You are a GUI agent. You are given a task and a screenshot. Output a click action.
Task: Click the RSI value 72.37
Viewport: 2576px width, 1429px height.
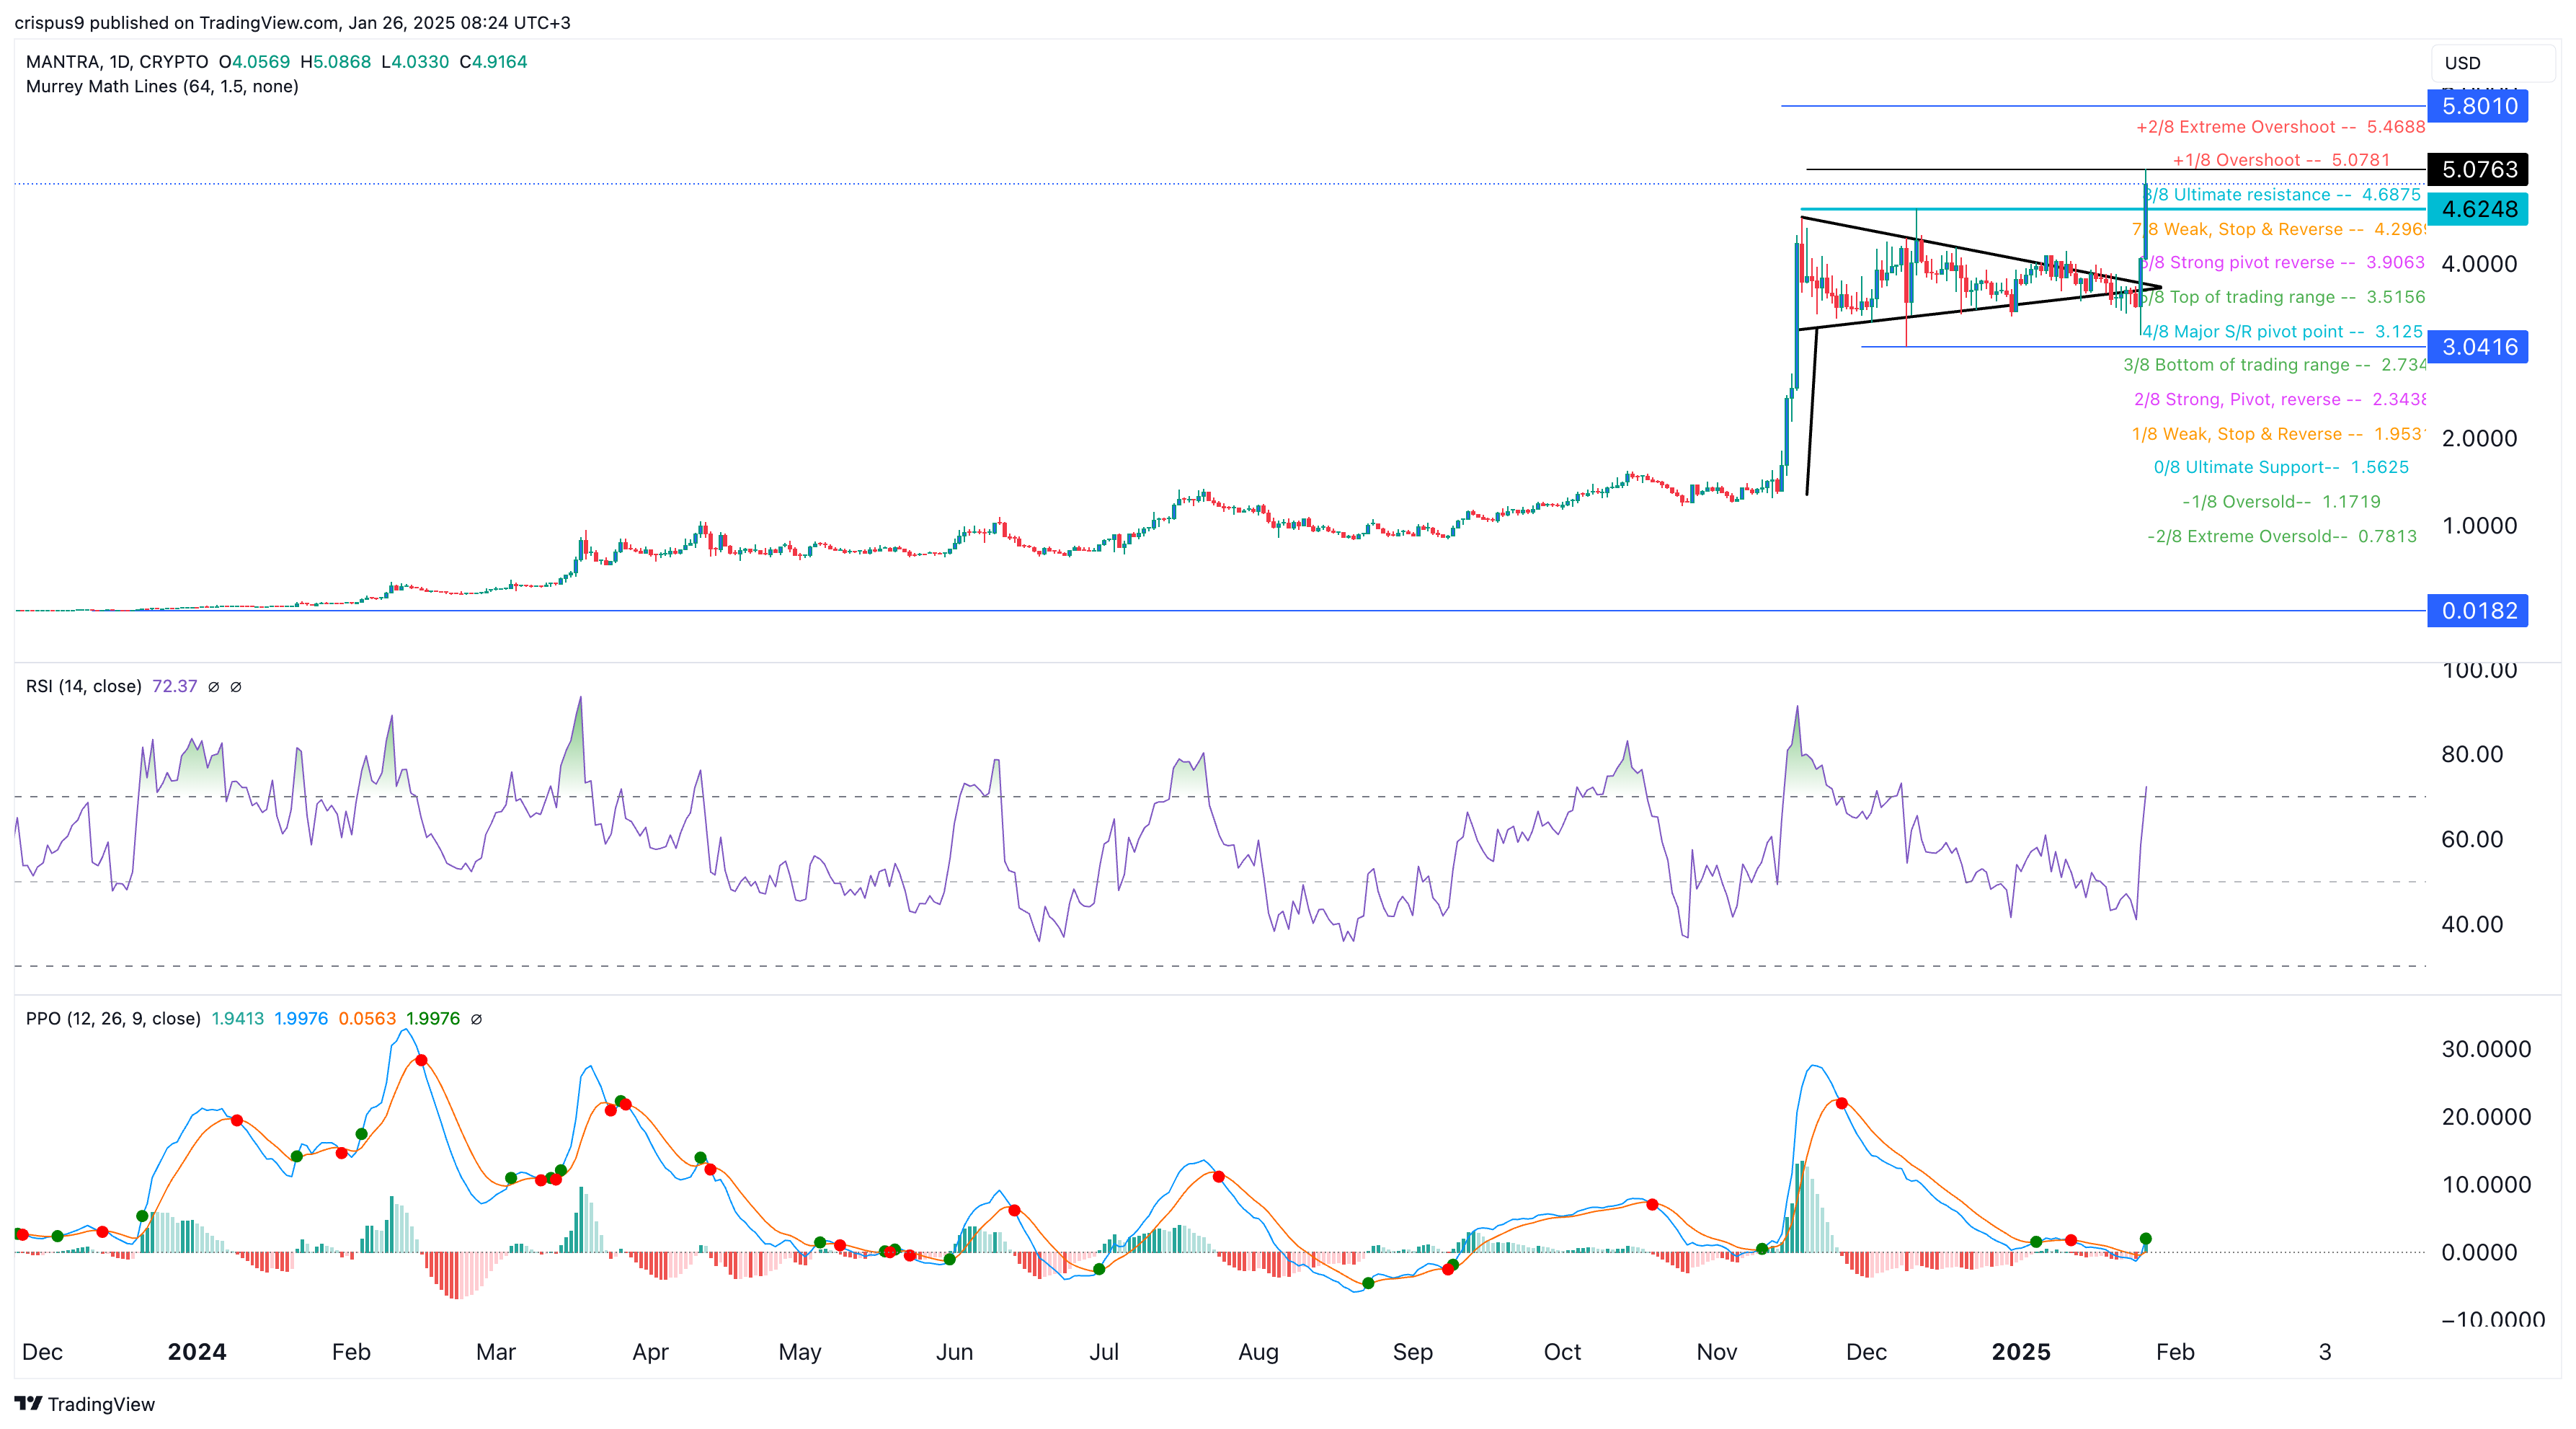pyautogui.click(x=174, y=686)
